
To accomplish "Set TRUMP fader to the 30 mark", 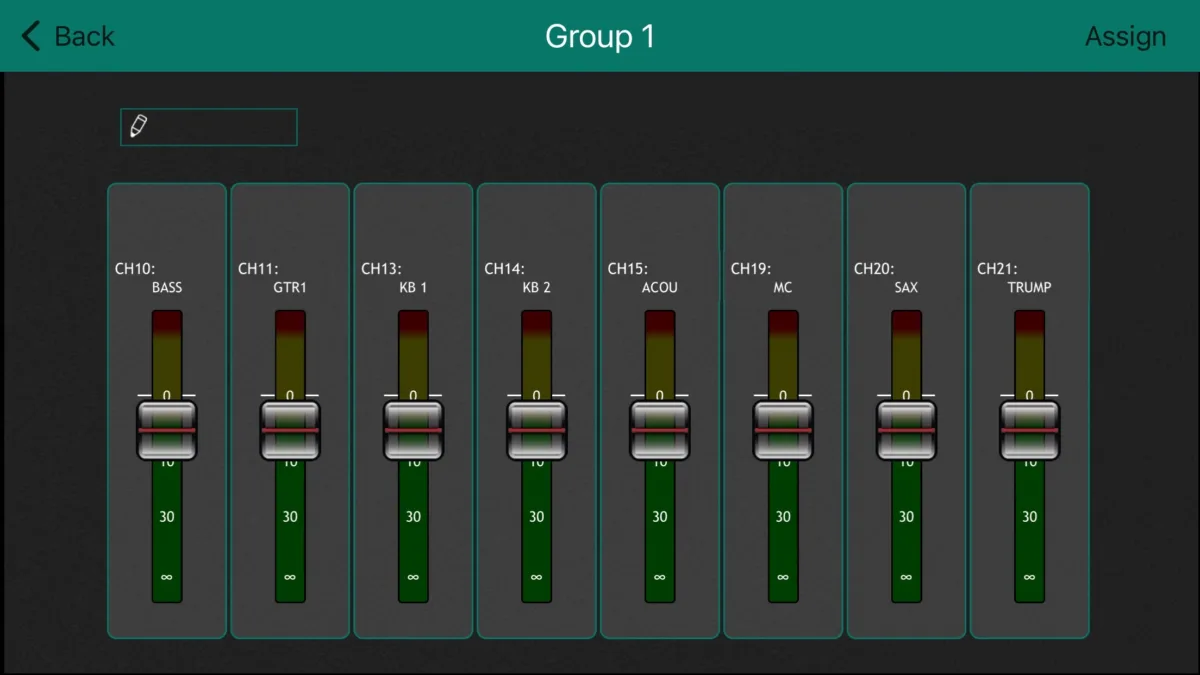I will point(1030,517).
